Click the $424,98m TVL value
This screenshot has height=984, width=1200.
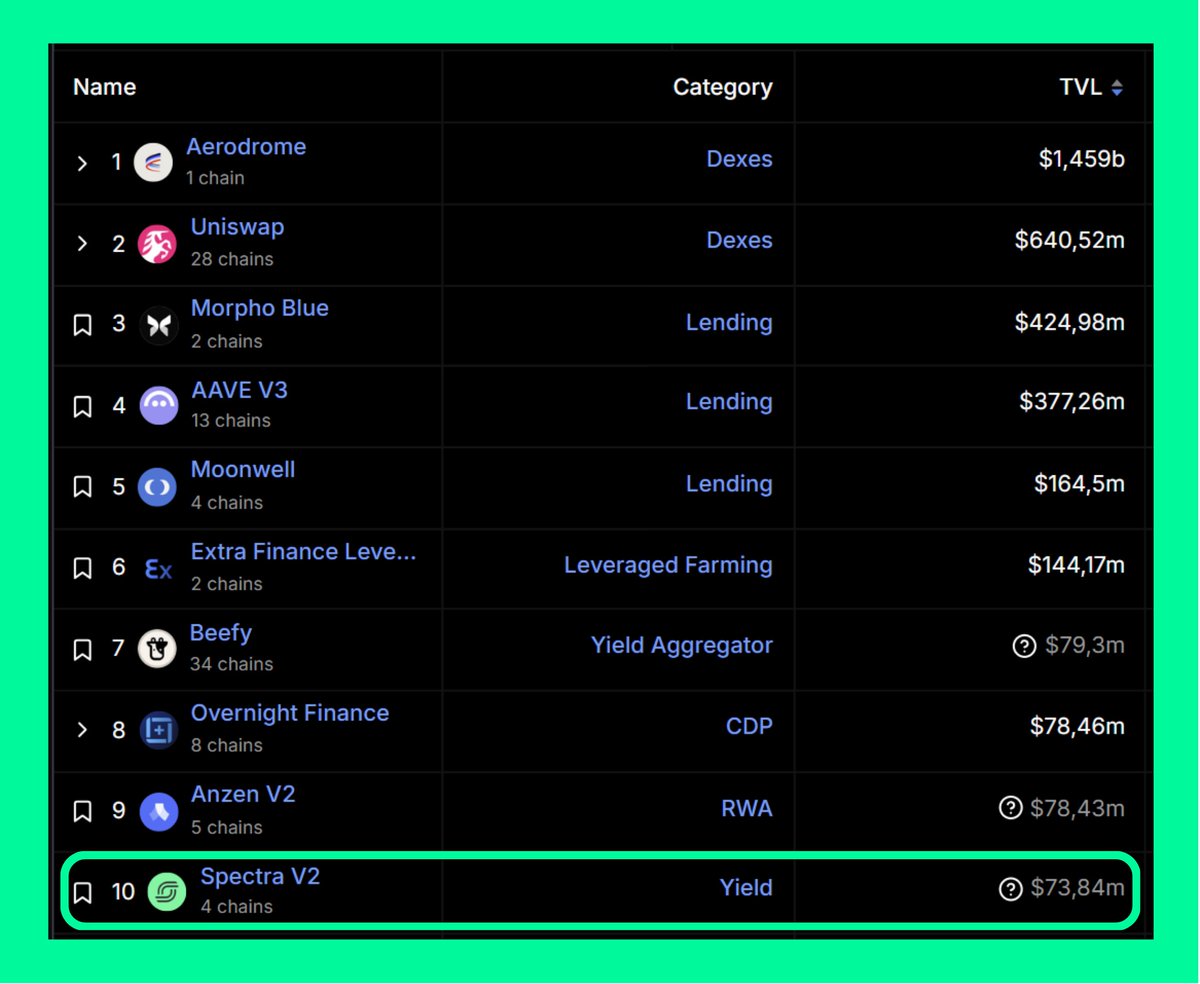click(x=1070, y=322)
